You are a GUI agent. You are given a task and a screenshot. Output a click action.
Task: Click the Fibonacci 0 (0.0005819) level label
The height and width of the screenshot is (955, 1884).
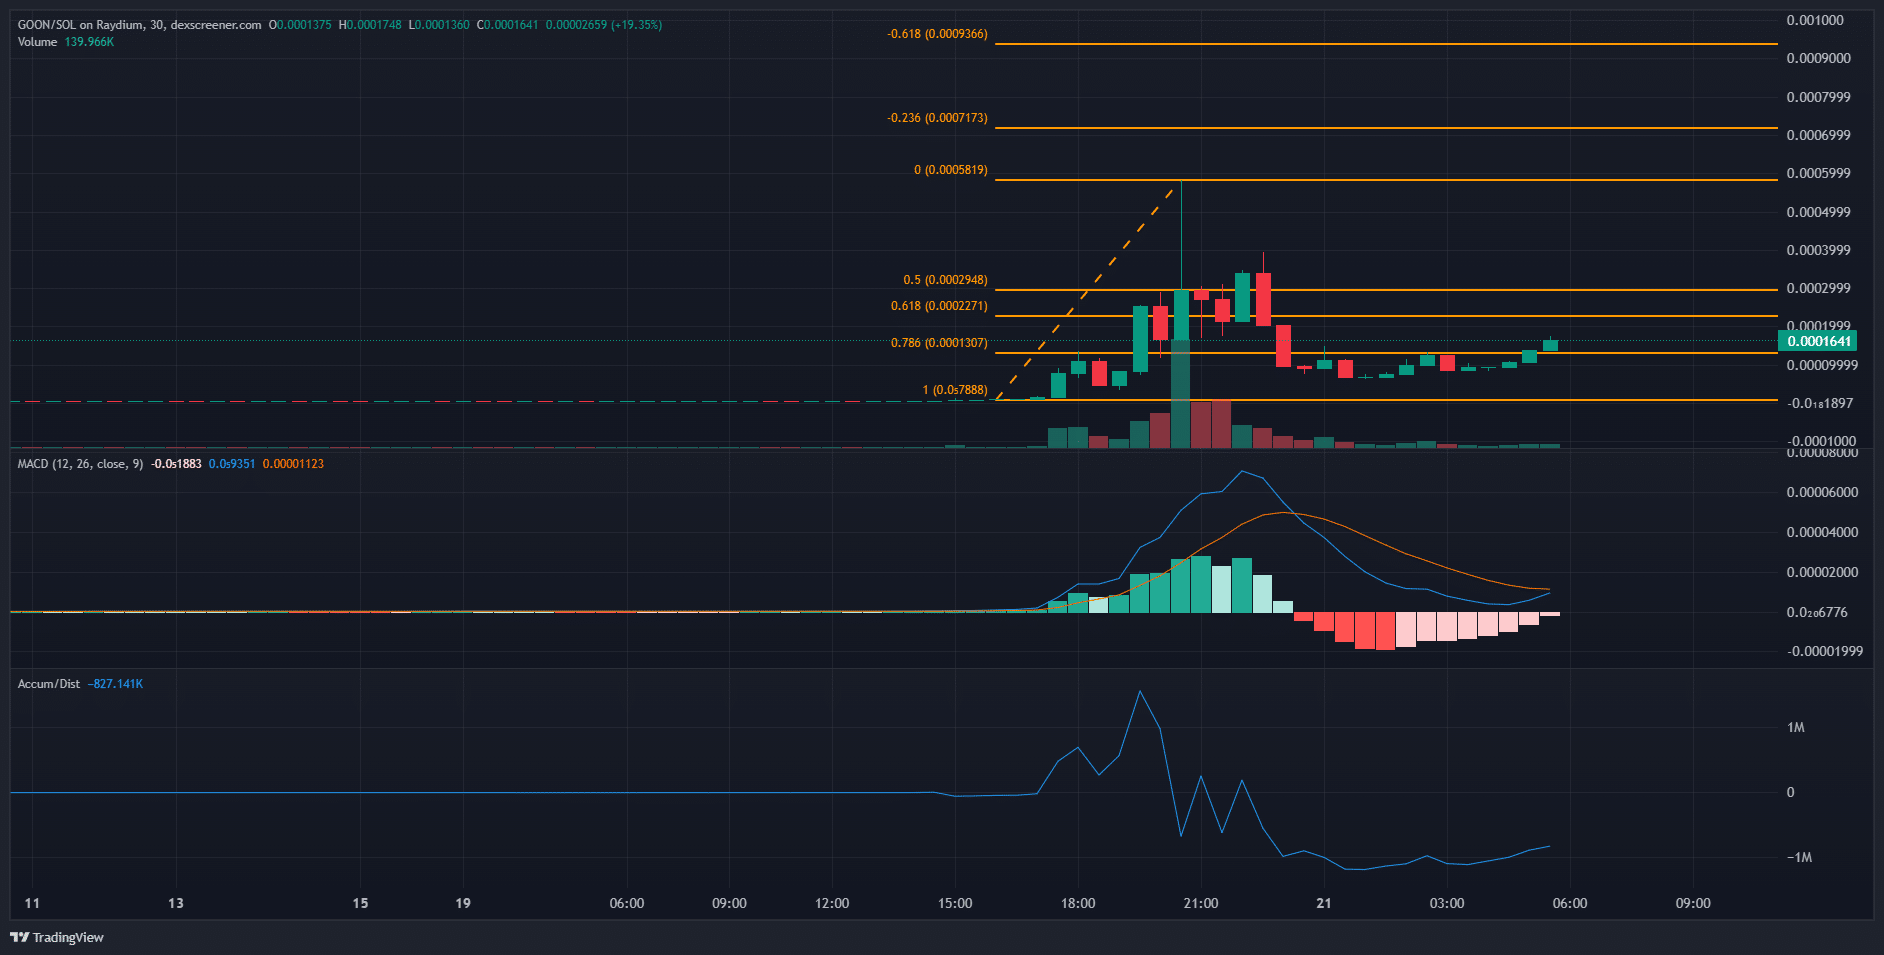tap(950, 170)
